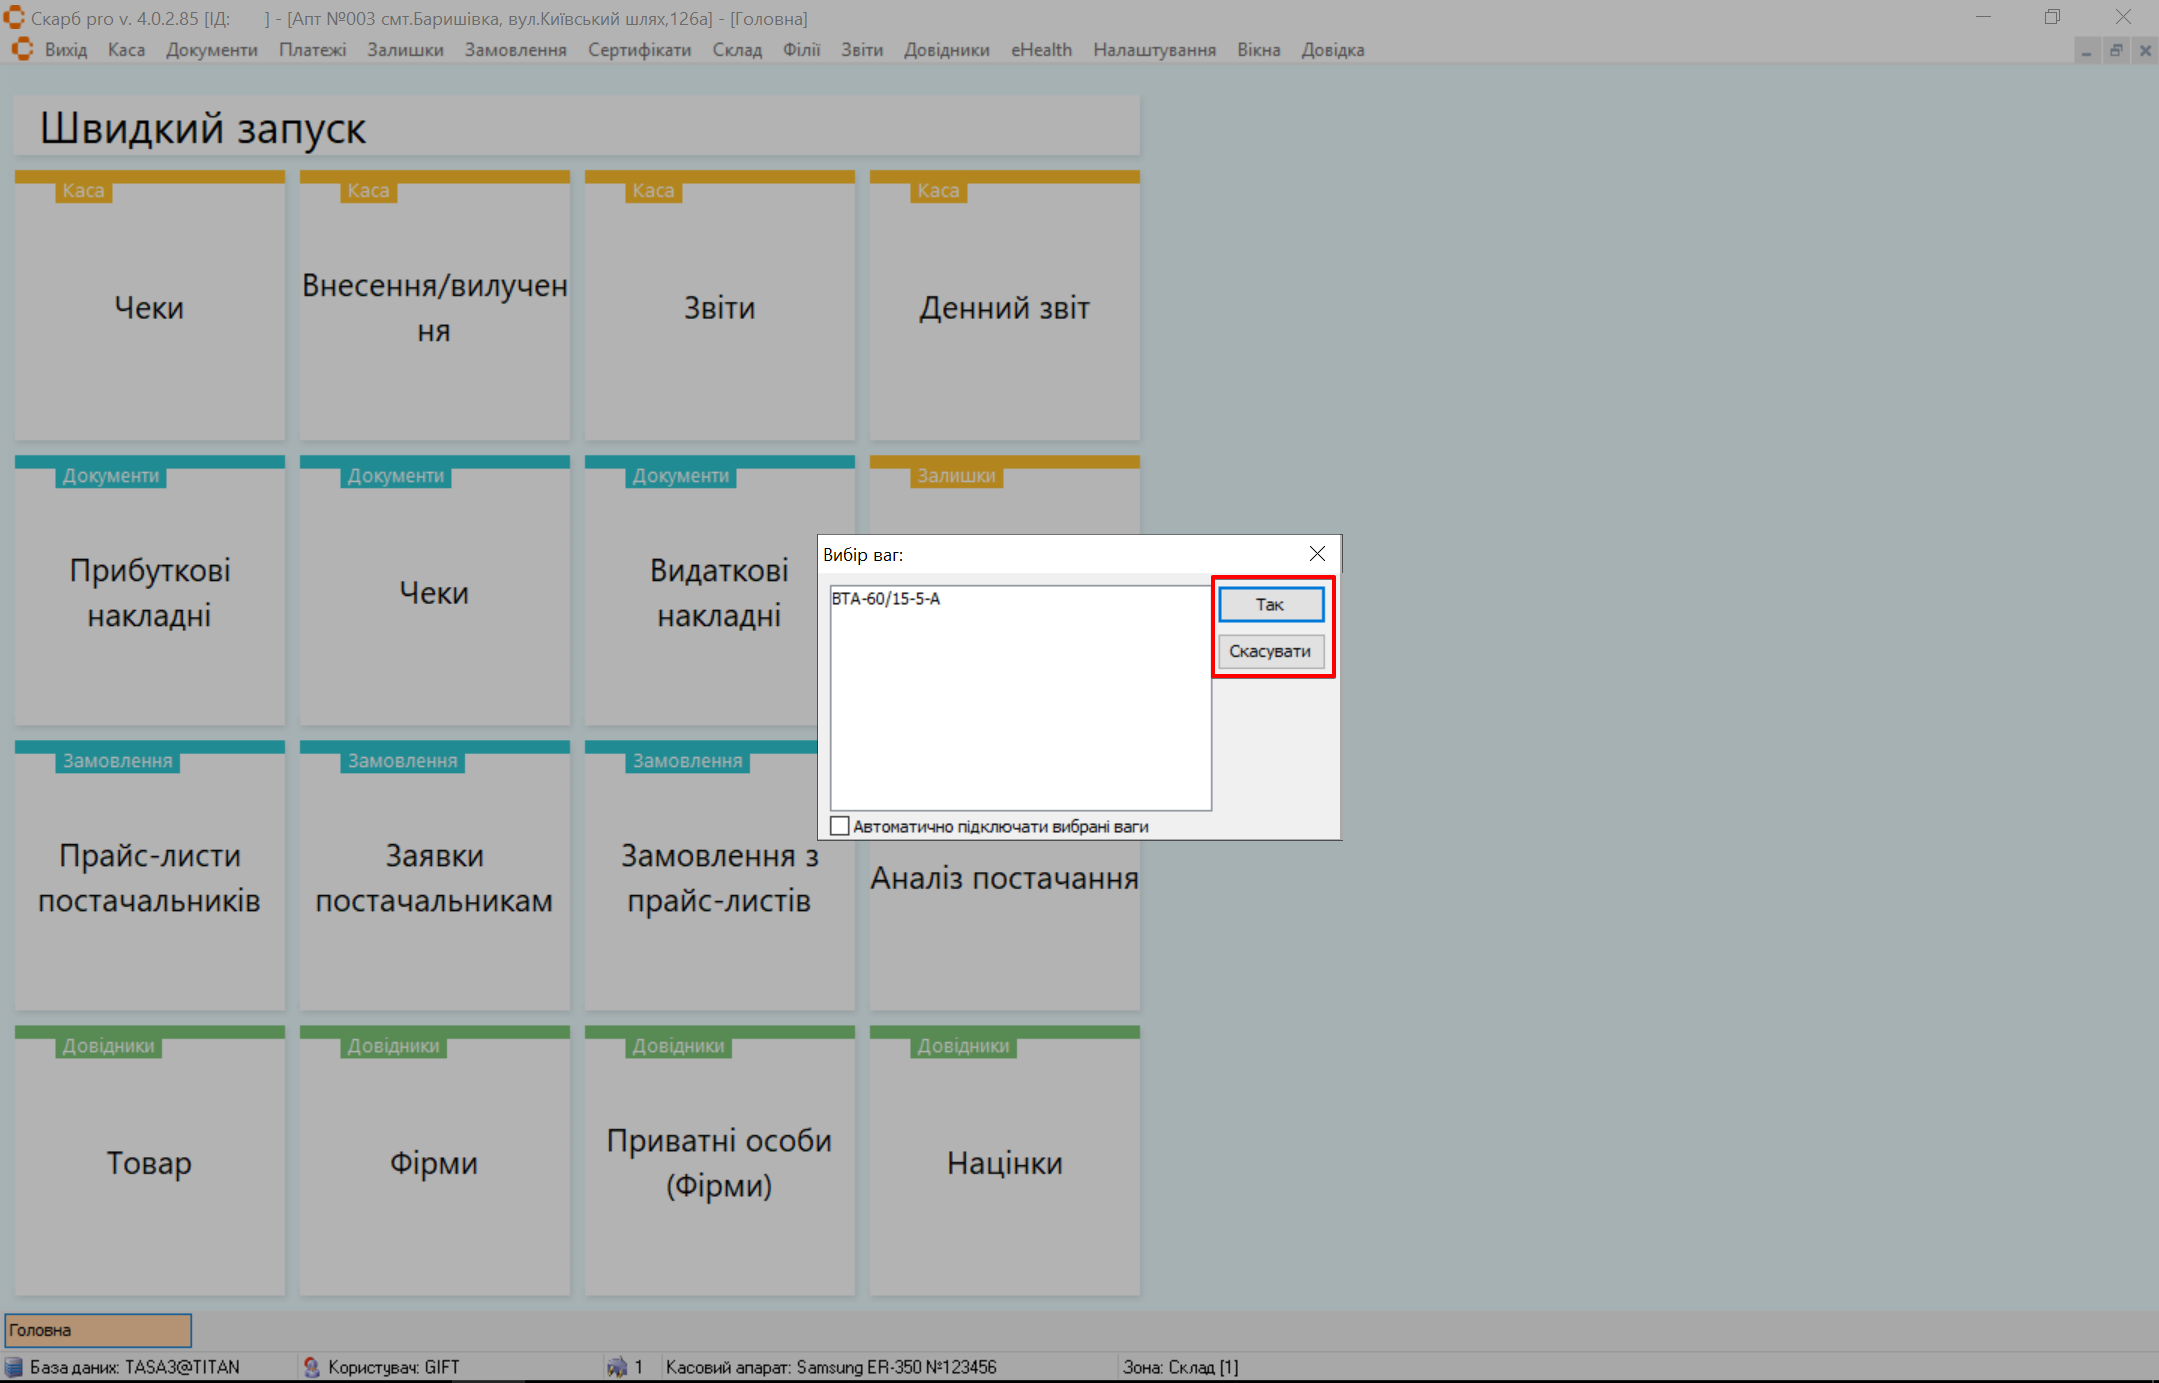Open the Денний звіт tile

(x=1004, y=306)
